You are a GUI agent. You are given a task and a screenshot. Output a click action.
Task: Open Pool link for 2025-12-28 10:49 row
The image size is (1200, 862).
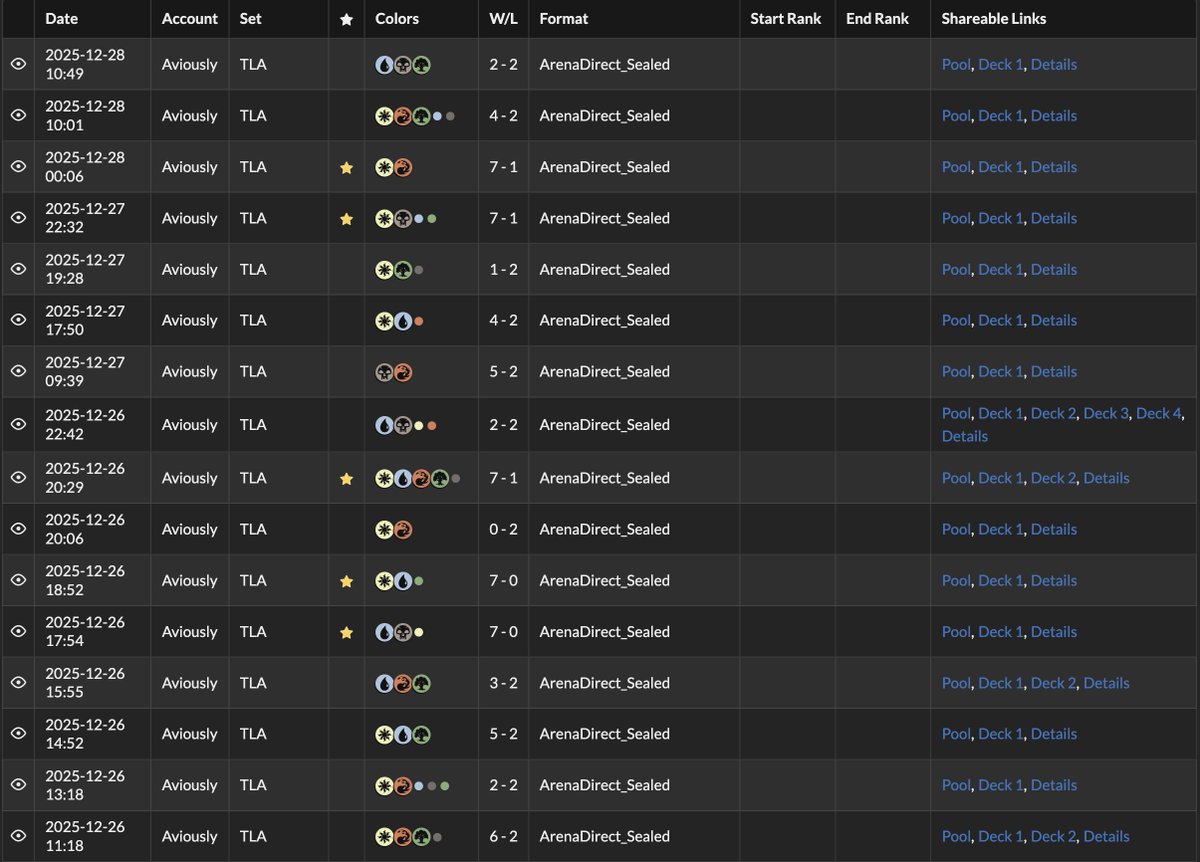click(x=956, y=64)
